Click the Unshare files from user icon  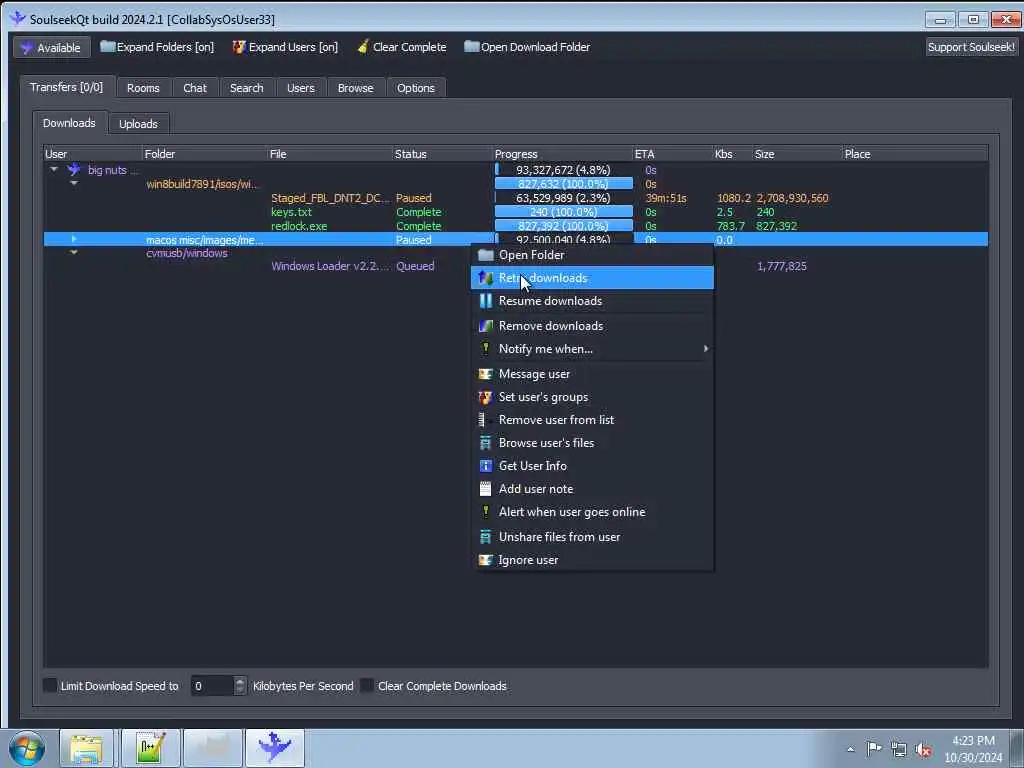click(485, 537)
